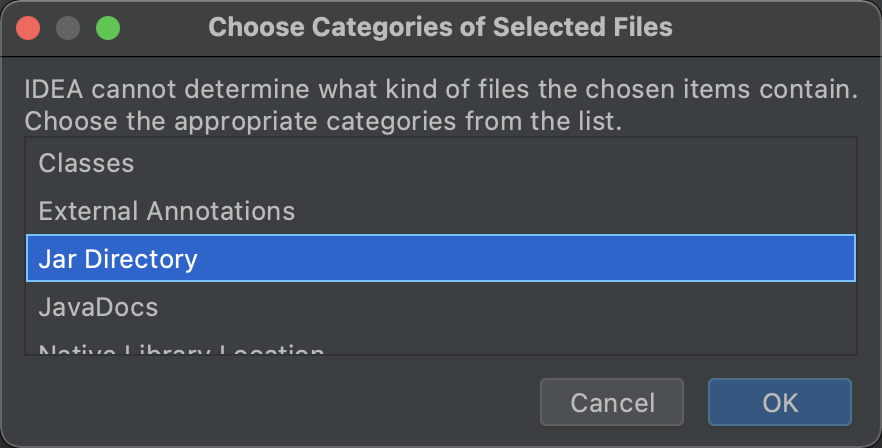
Task: Pick the partially visible Native Library Location item
Action: (x=181, y=350)
